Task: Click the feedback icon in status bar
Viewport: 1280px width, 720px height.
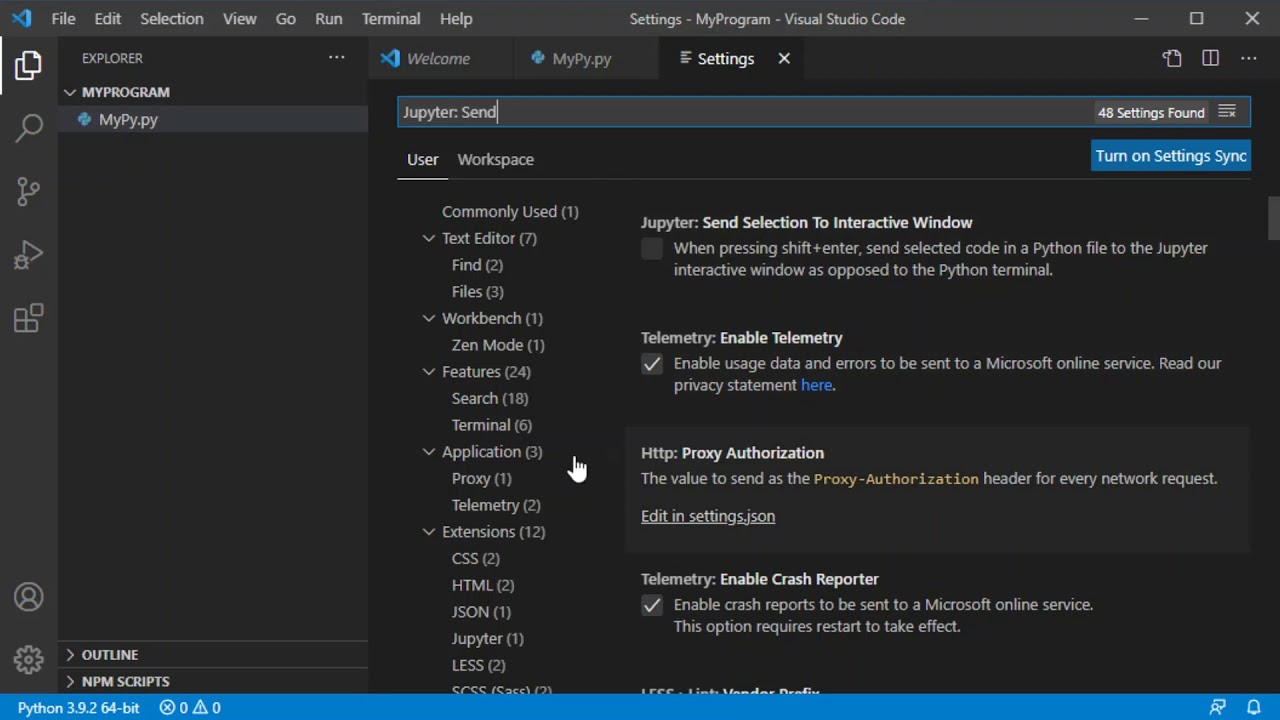Action: click(x=1217, y=708)
